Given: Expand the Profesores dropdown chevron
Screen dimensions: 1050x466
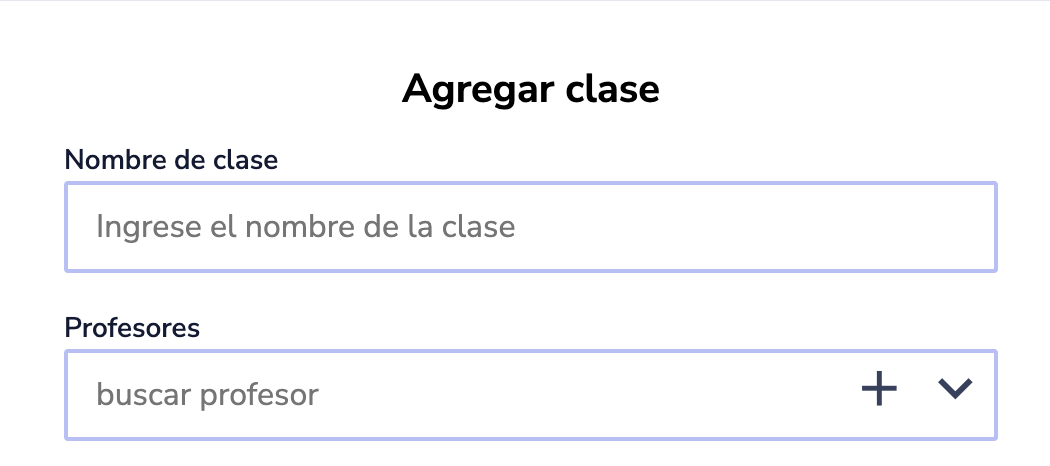Looking at the screenshot, I should click(955, 389).
